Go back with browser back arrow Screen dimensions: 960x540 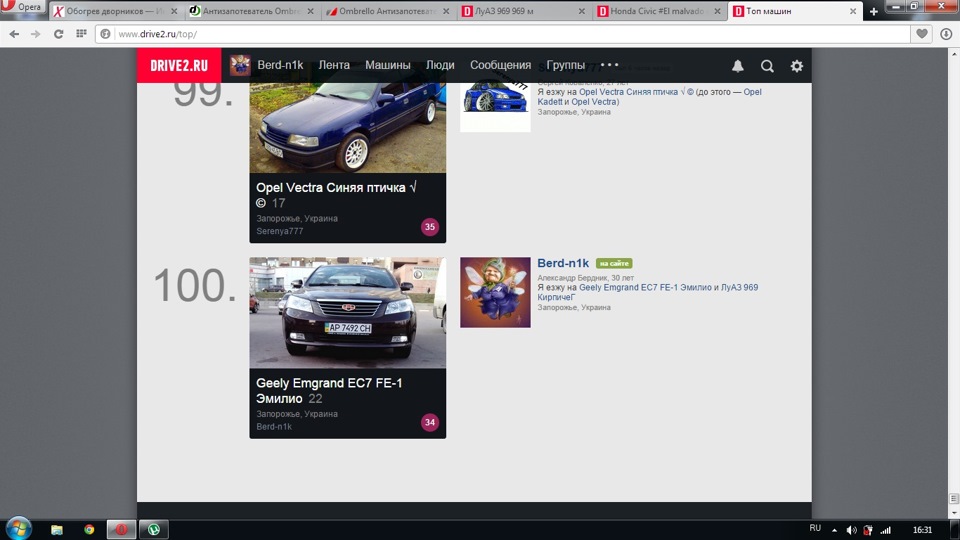click(14, 34)
